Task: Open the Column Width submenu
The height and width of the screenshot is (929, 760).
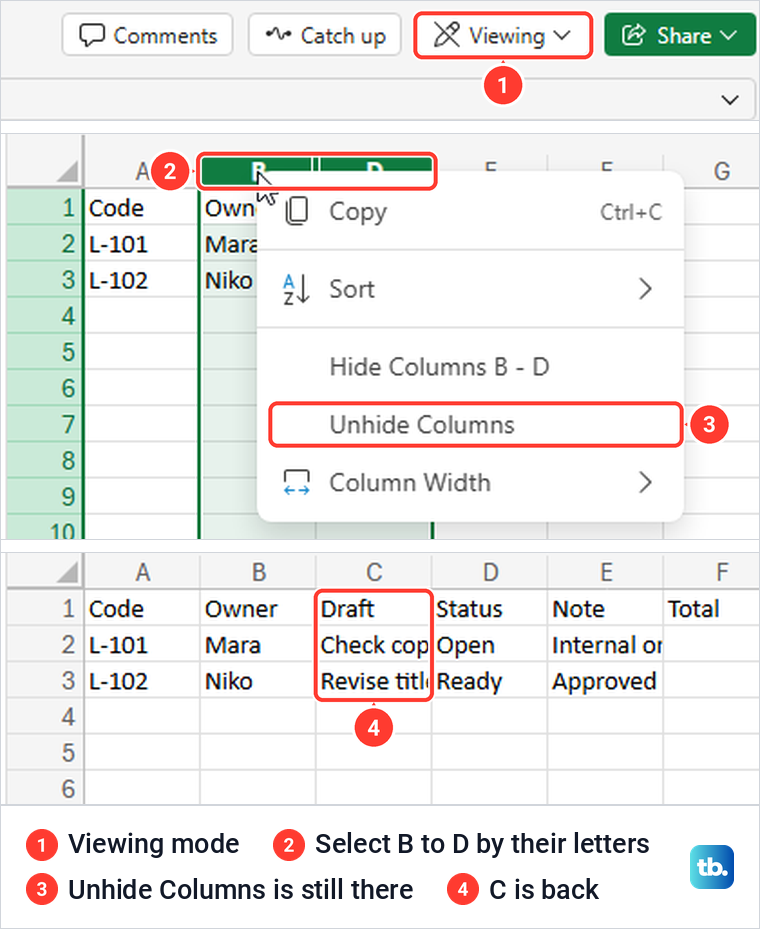Action: pos(470,482)
